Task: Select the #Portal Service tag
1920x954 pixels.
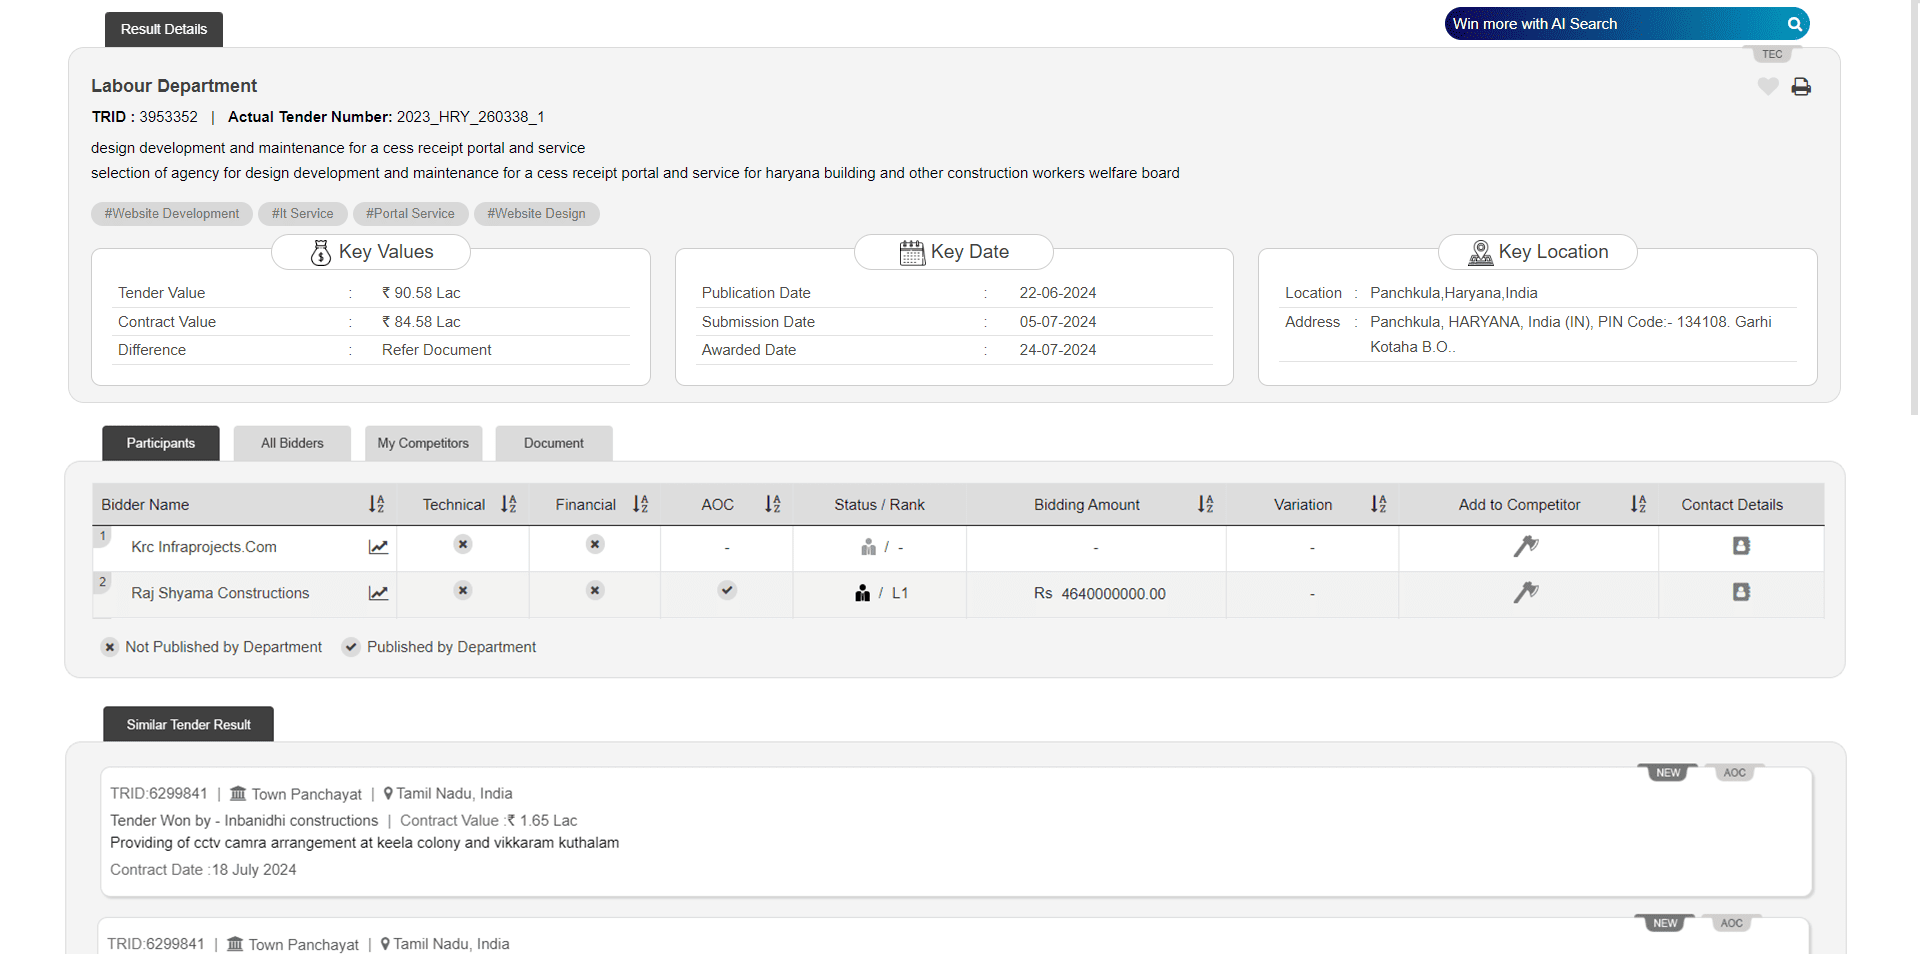Action: (x=410, y=214)
